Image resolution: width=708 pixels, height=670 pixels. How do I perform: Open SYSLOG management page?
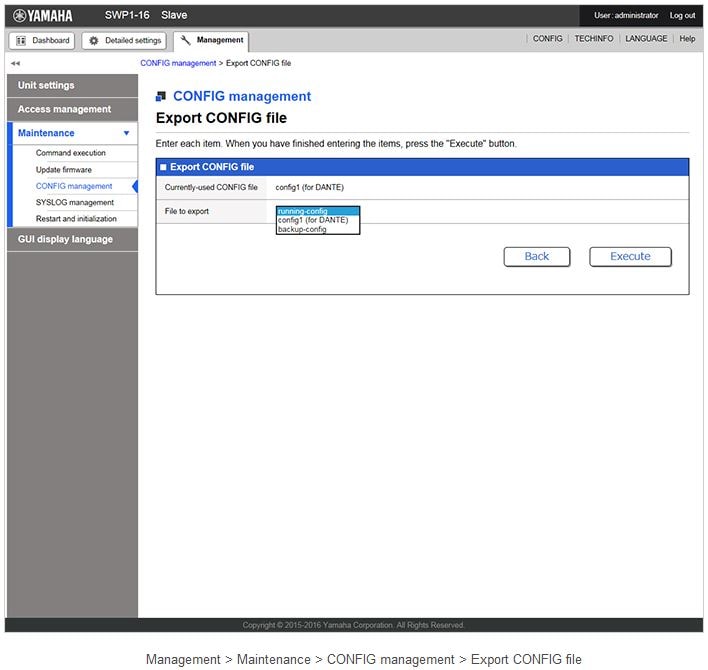click(x=75, y=202)
